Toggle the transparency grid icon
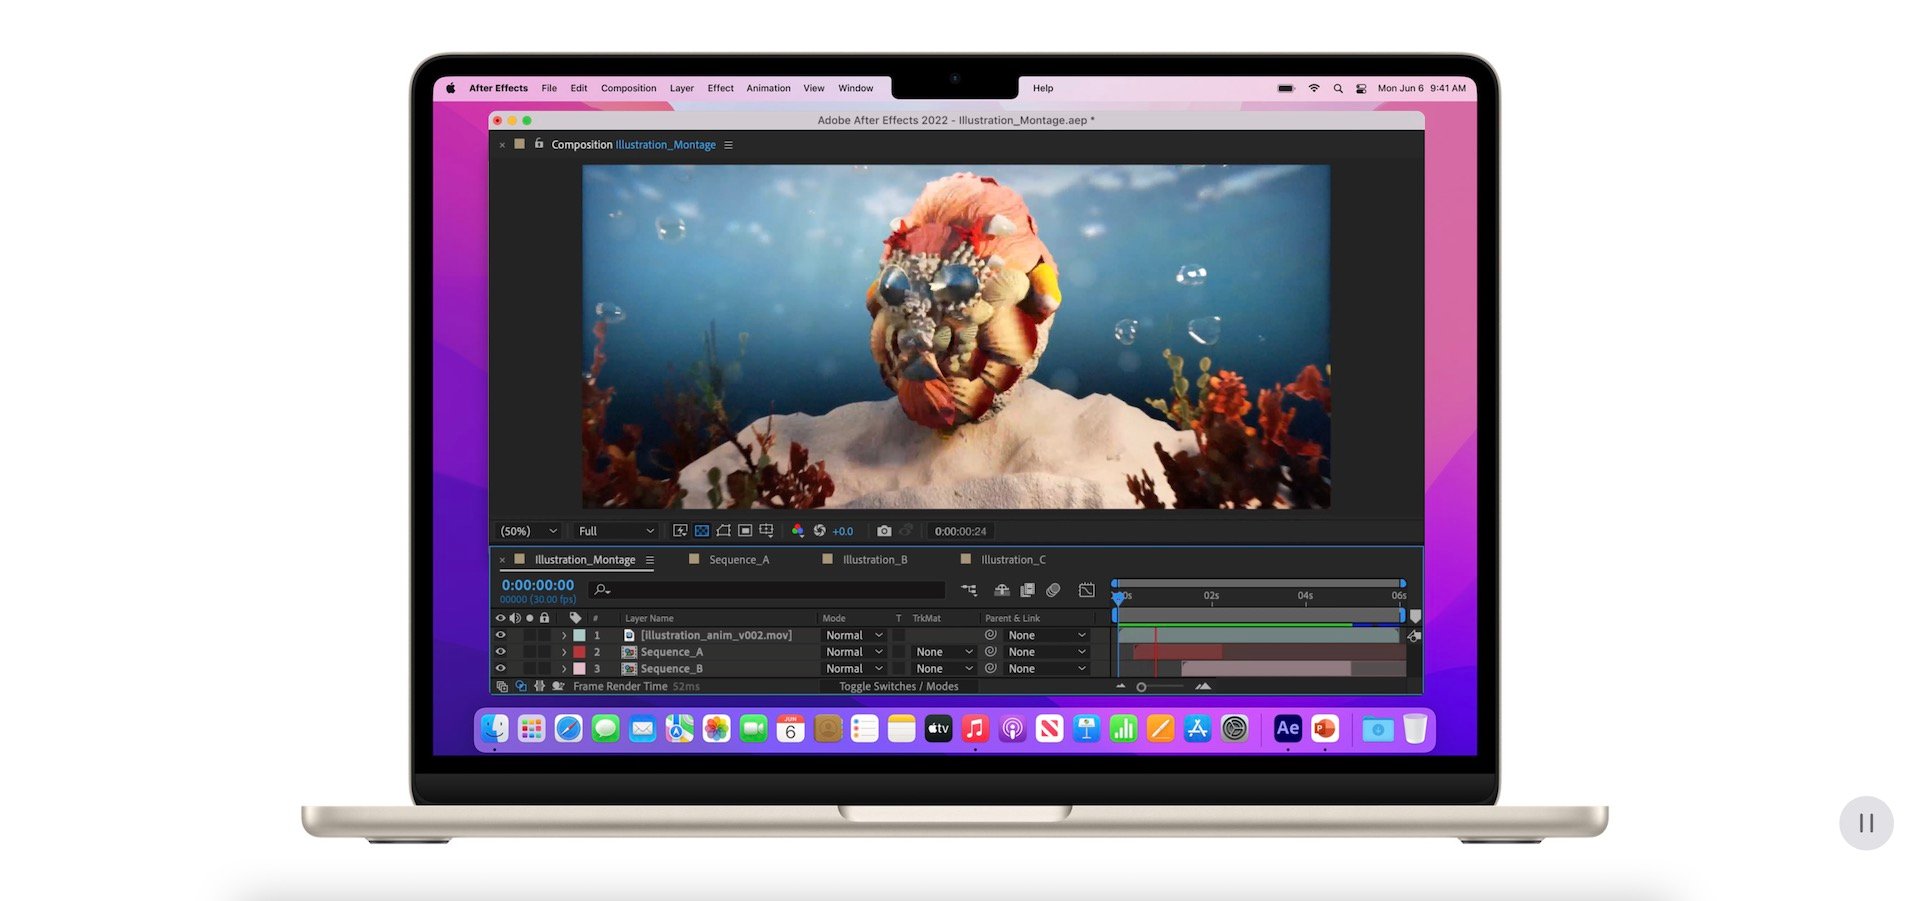The height and width of the screenshot is (901, 1920). click(x=702, y=531)
